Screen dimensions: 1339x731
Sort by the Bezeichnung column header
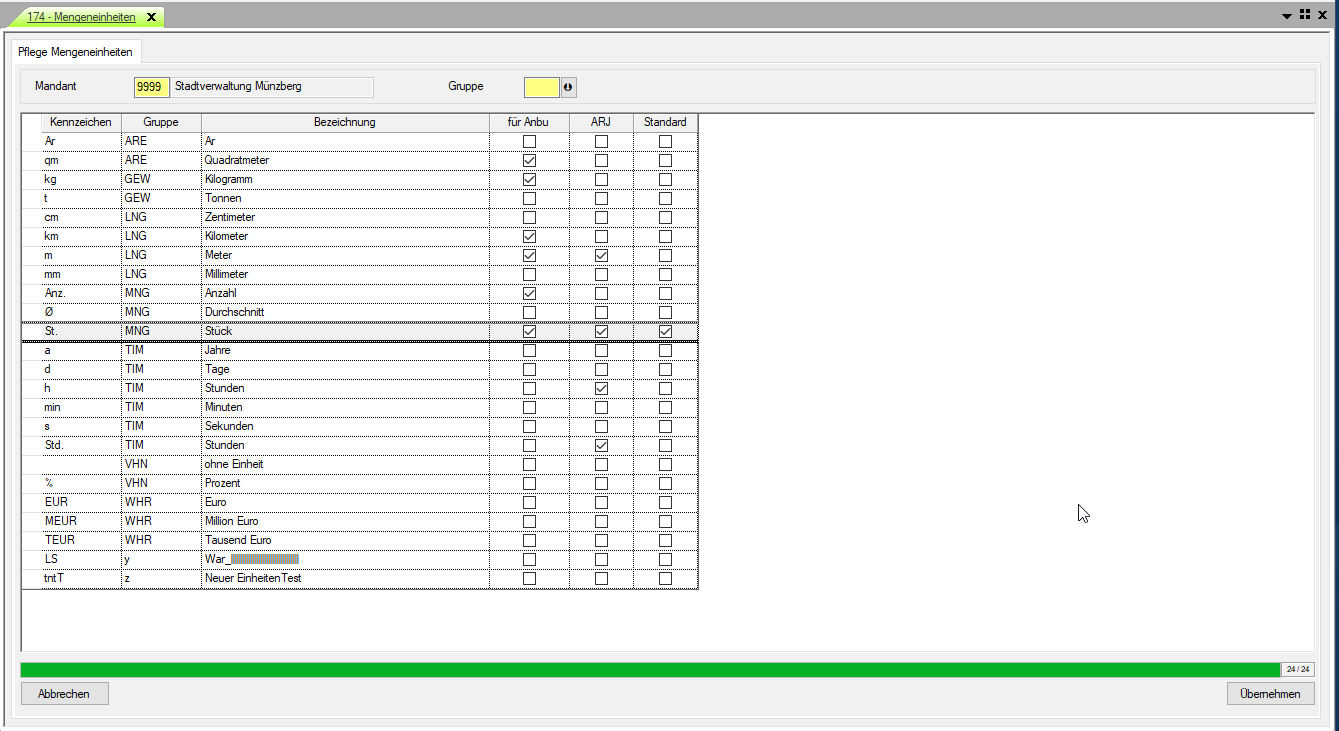coord(344,123)
